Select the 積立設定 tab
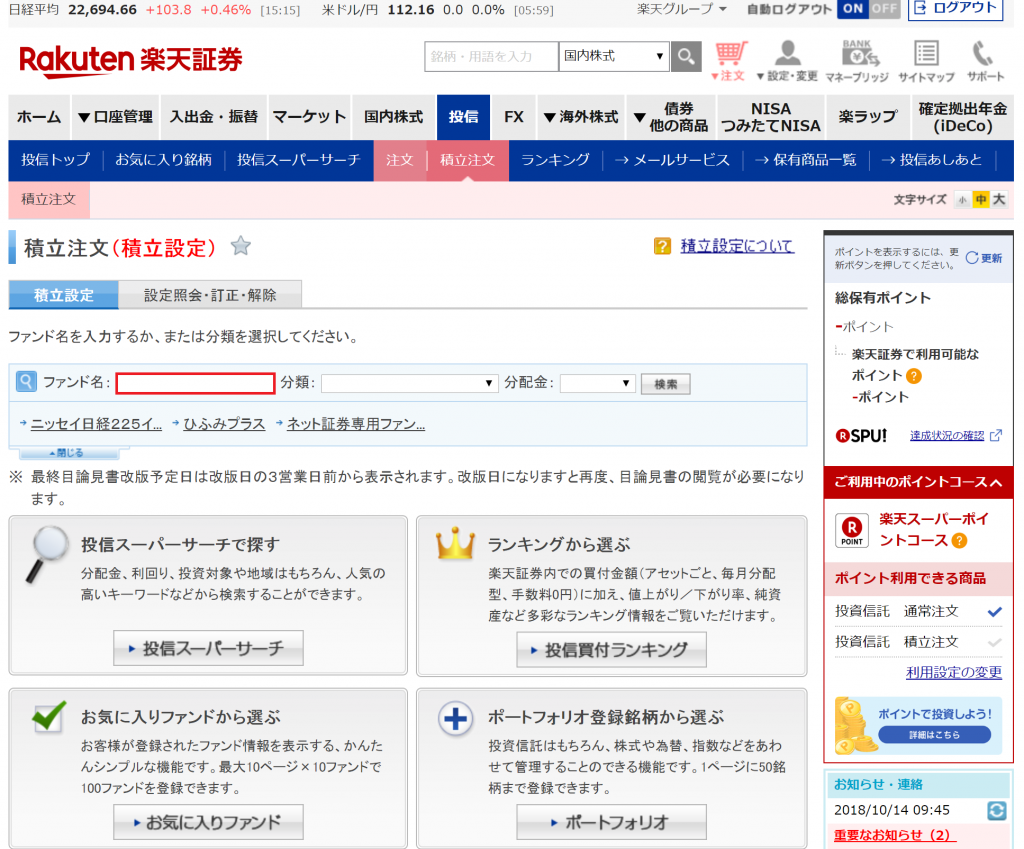The width and height of the screenshot is (1024, 849). [63, 295]
